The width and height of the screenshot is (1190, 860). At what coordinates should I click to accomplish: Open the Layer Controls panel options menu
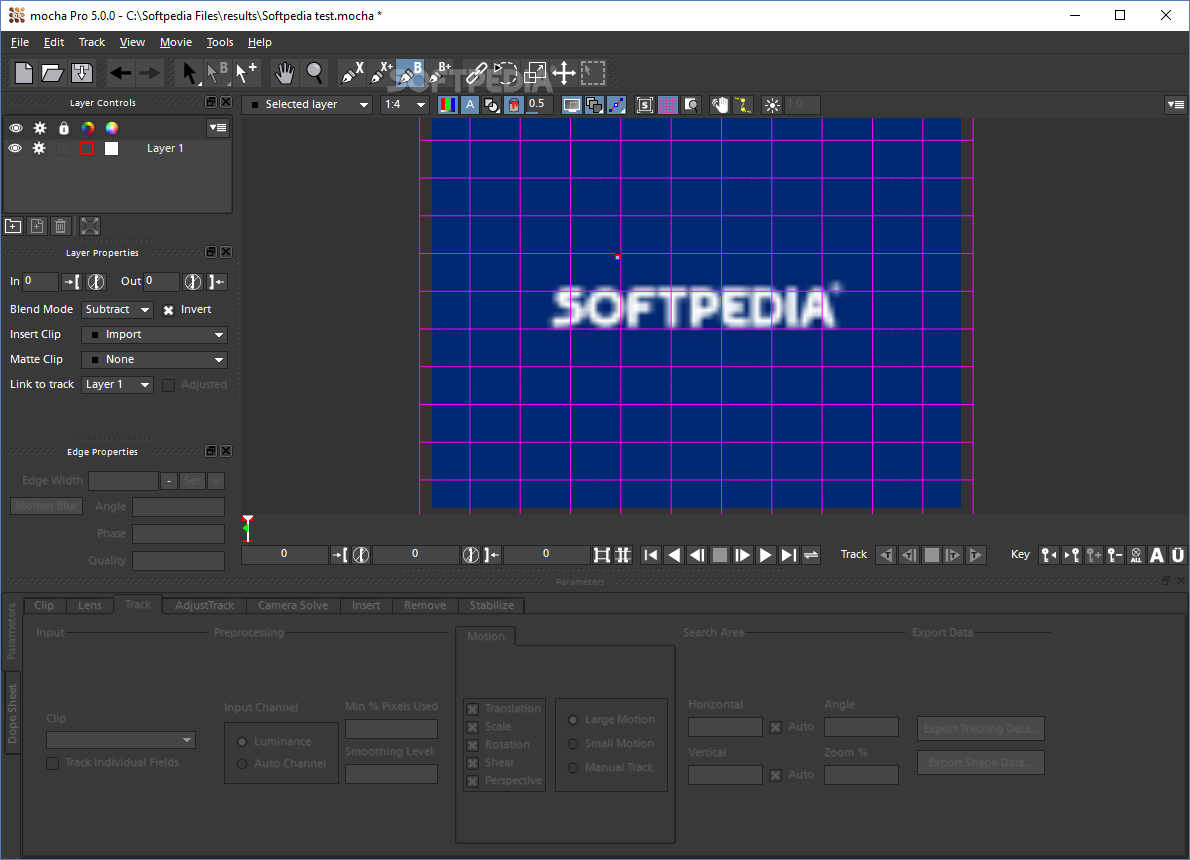click(218, 128)
